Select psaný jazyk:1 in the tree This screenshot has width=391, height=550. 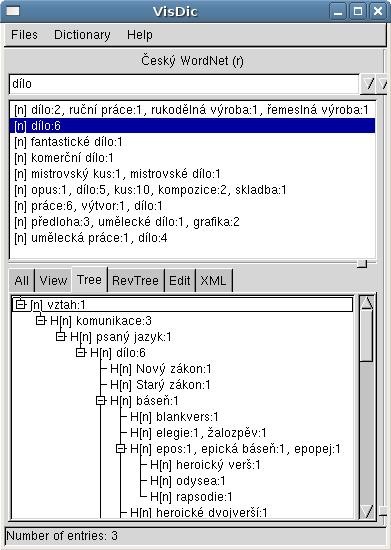(121, 337)
